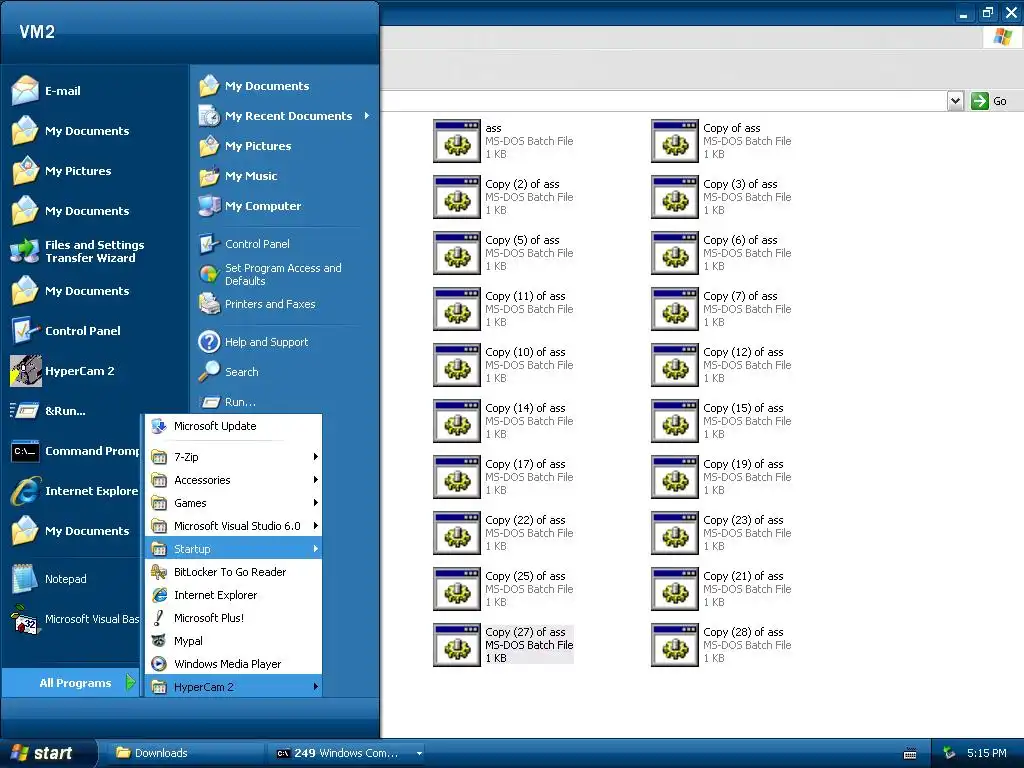Viewport: 1024px width, 768px height.
Task: Select Copy (7) of ass batch file
Action: [721, 309]
